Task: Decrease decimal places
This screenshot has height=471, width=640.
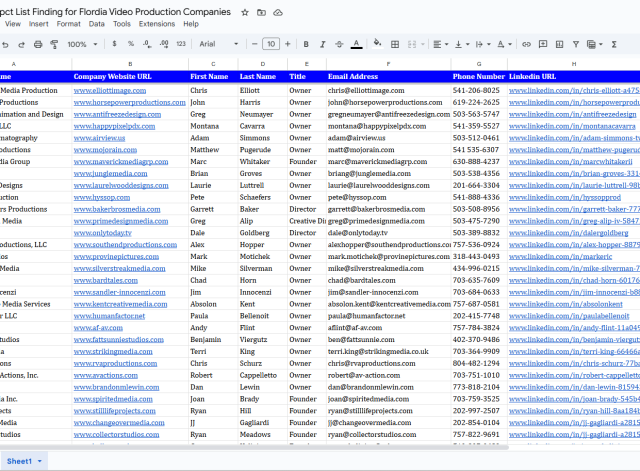Action: pos(147,44)
